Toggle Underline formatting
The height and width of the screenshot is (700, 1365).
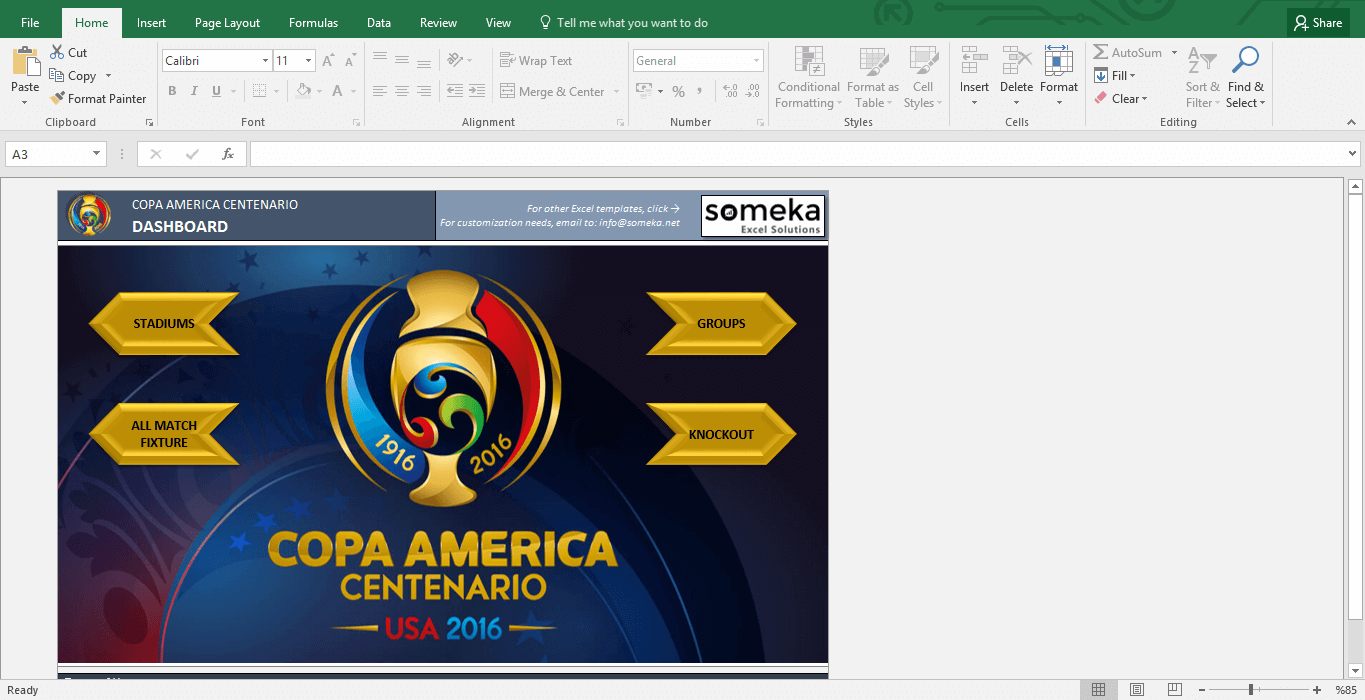tap(217, 91)
